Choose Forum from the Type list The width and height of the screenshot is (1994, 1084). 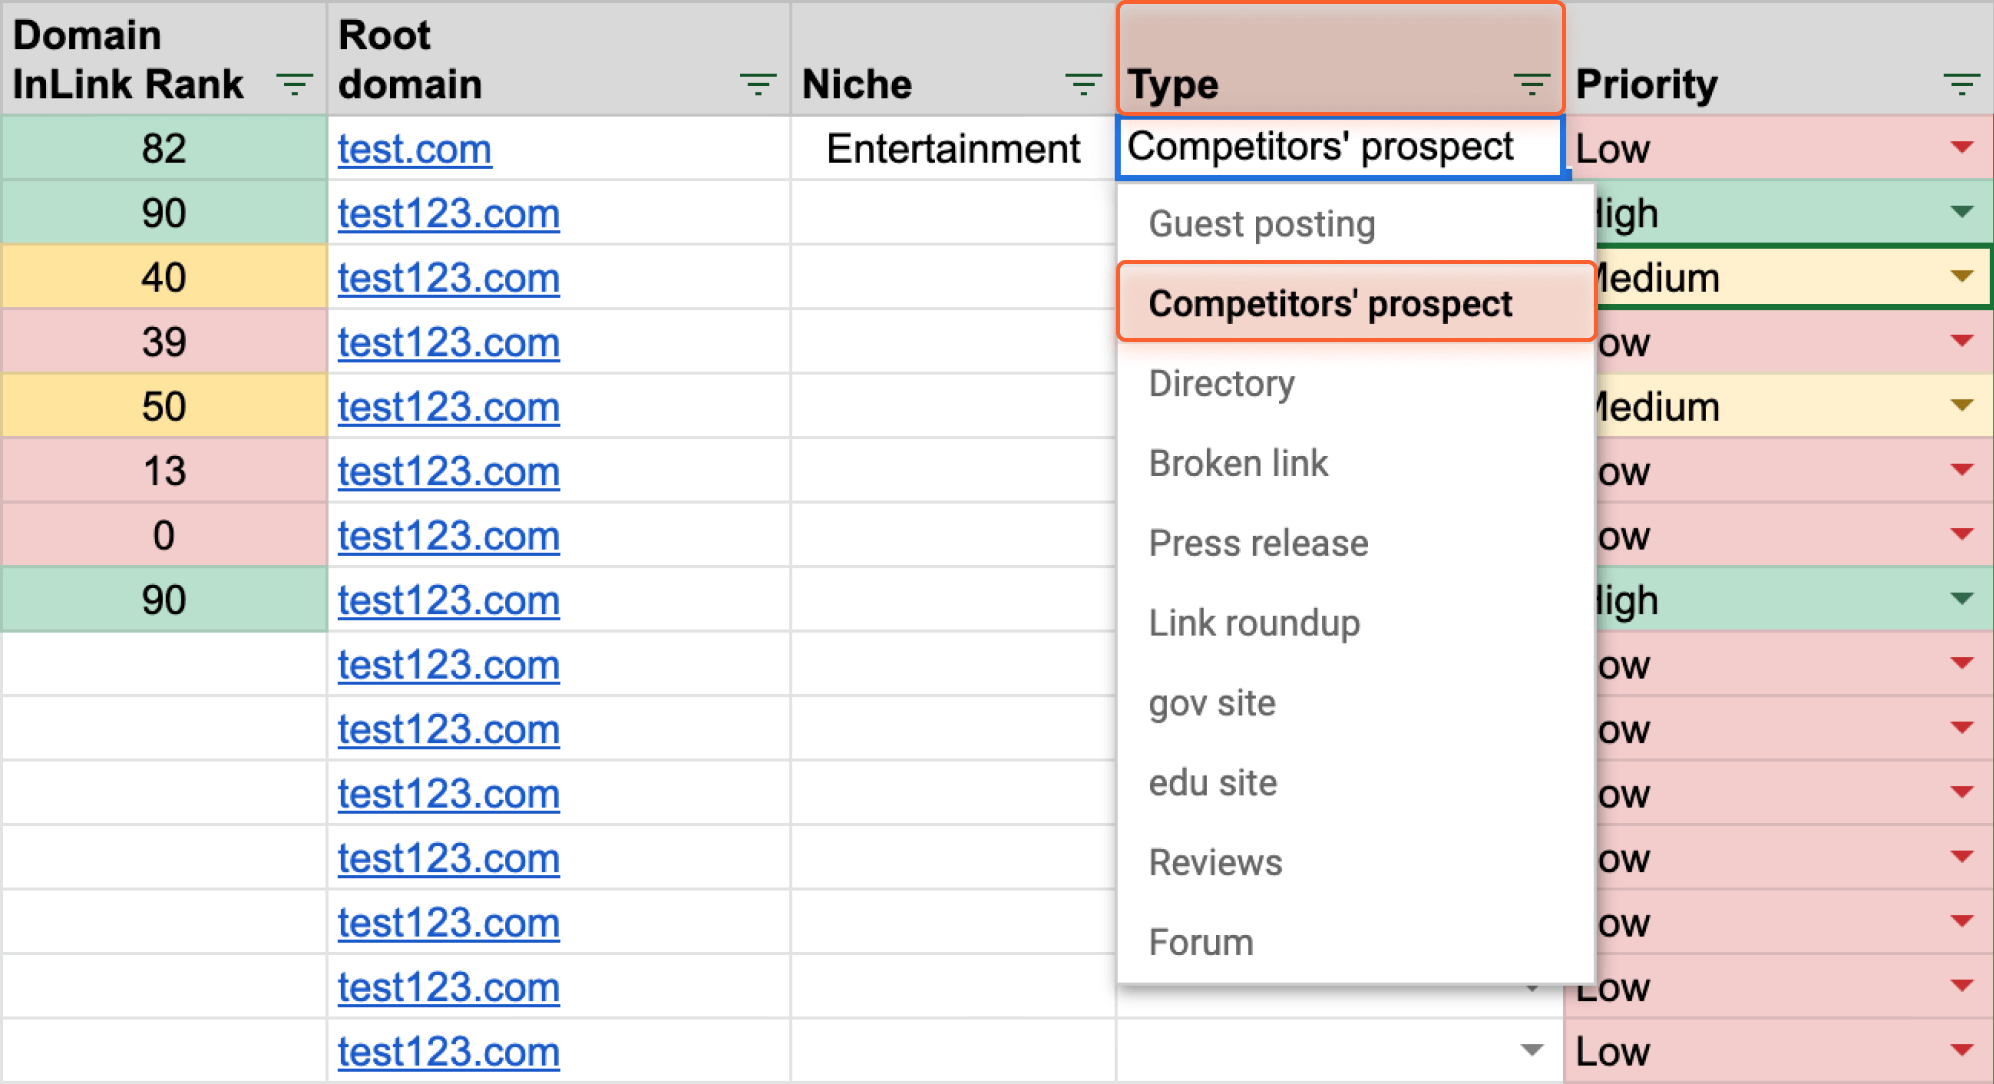pyautogui.click(x=1200, y=942)
